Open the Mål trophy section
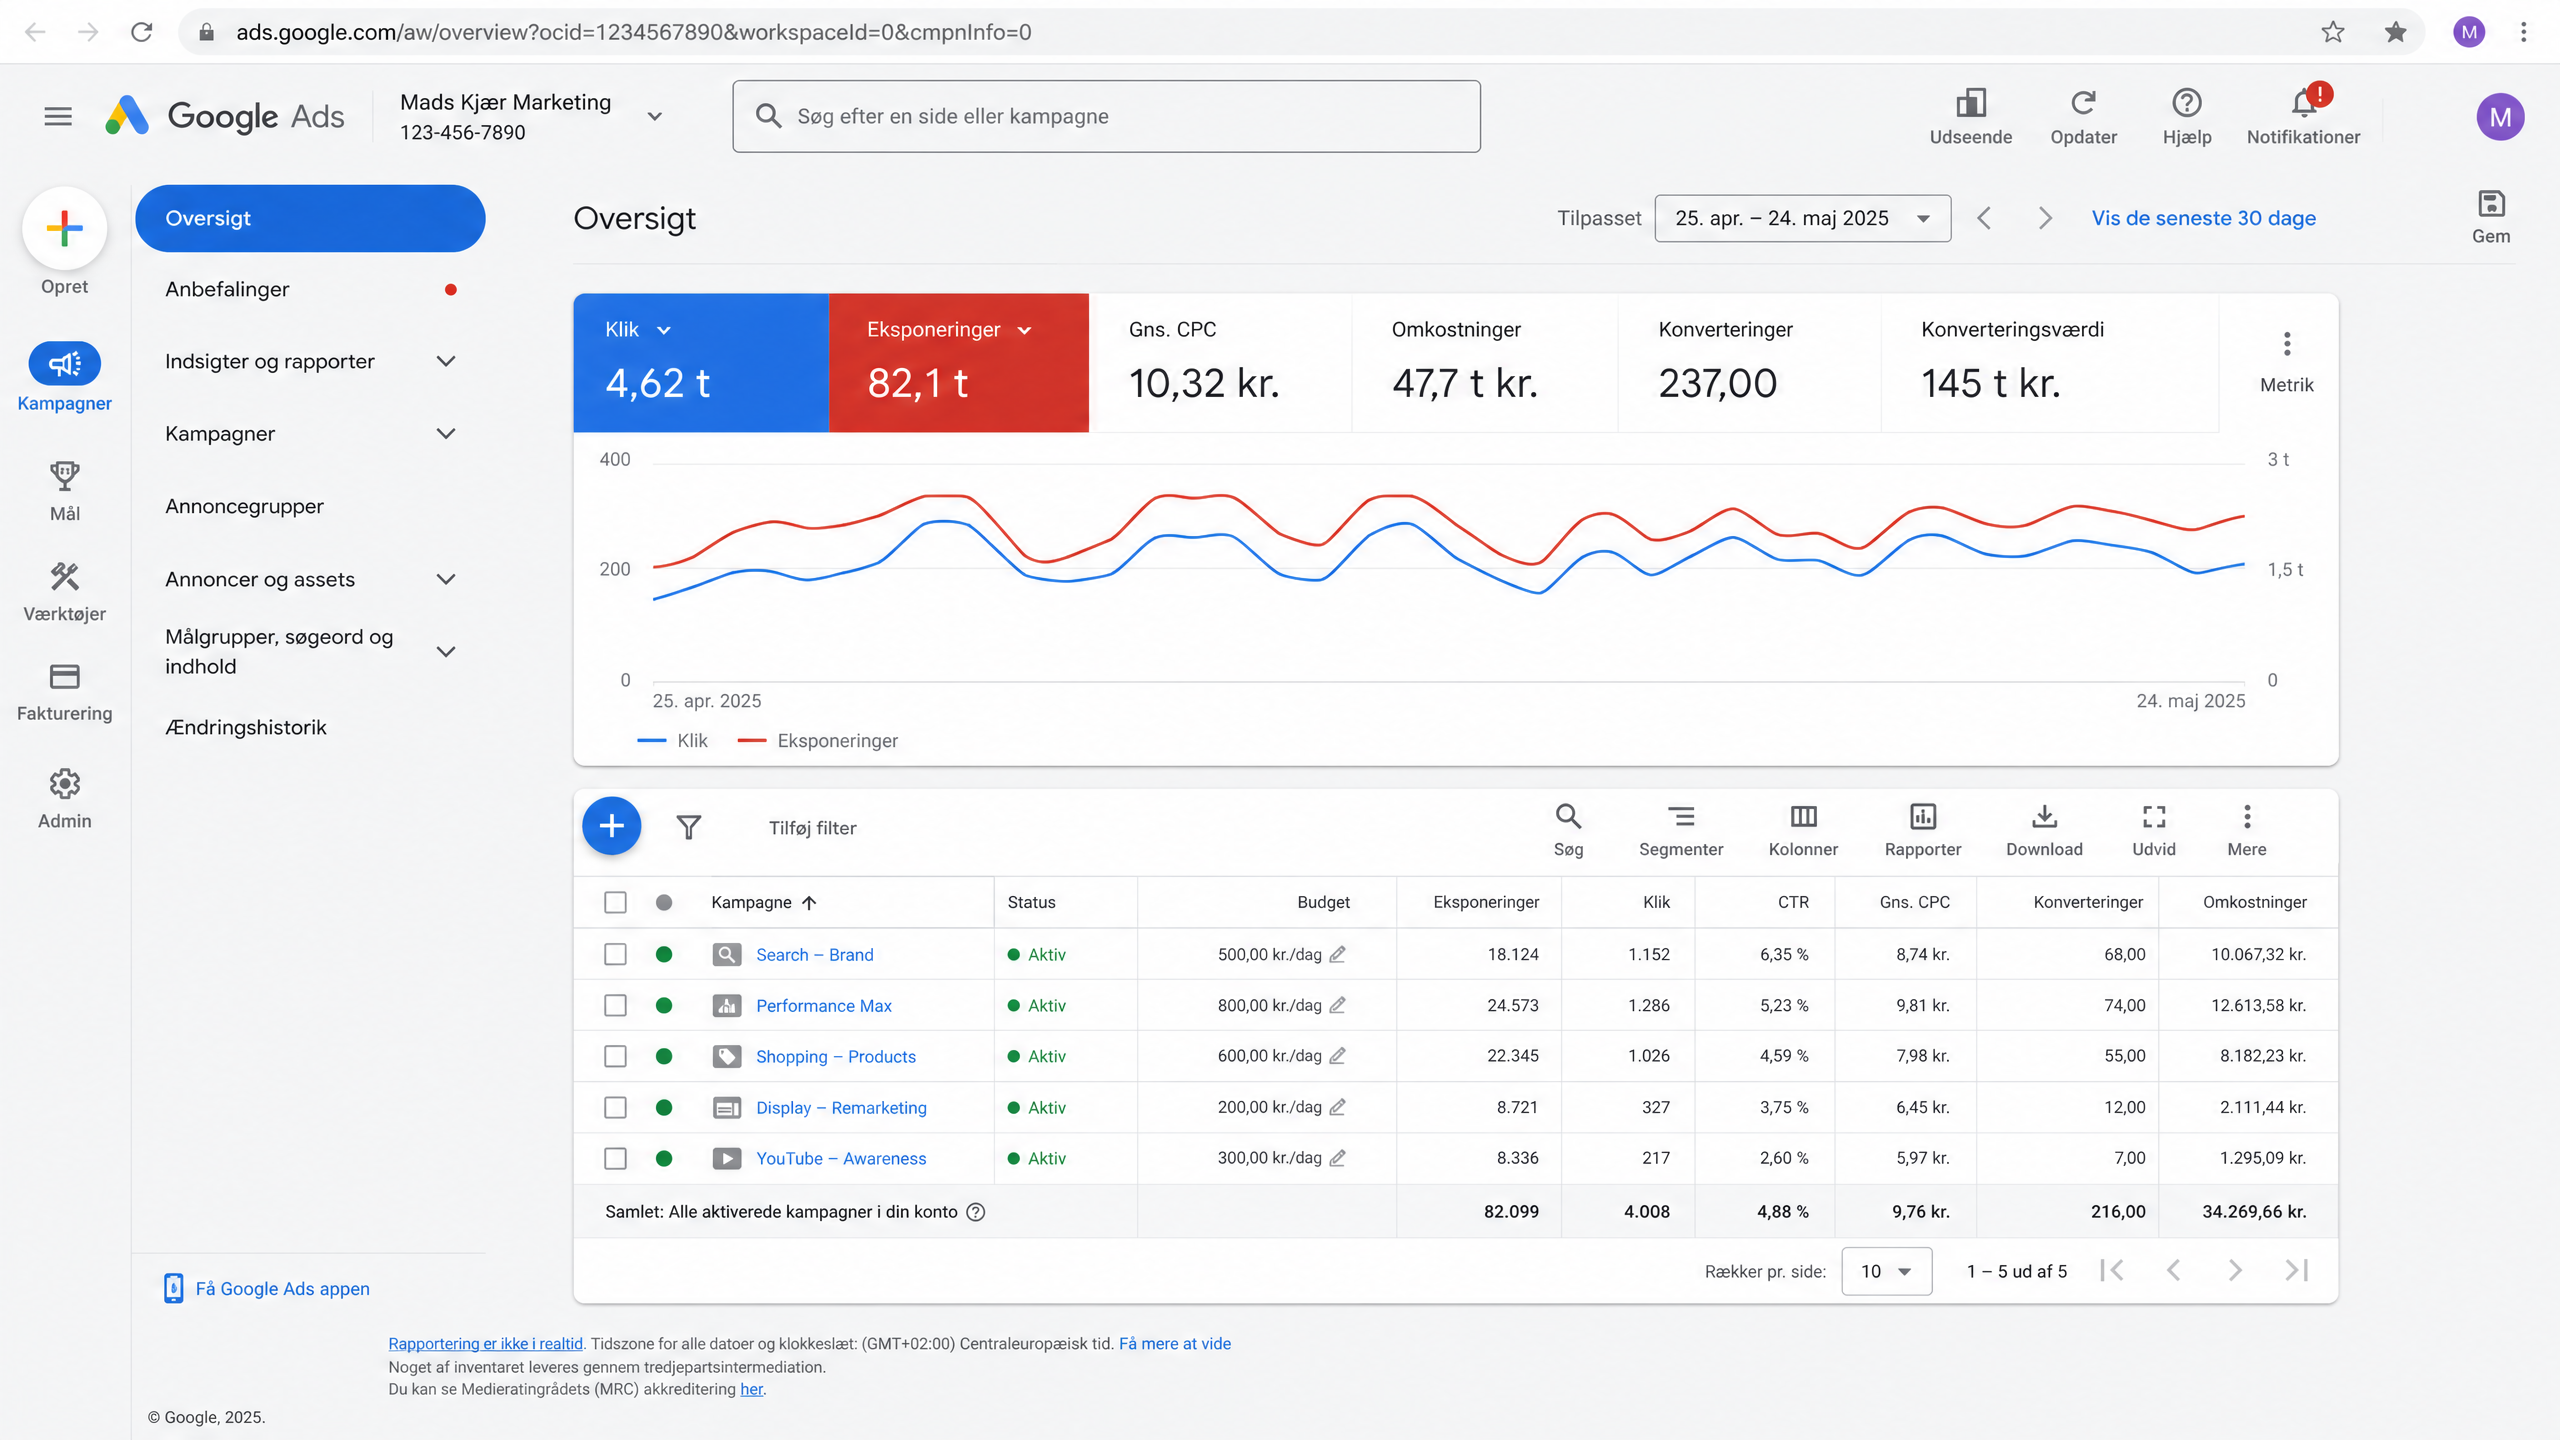The width and height of the screenshot is (2560, 1440). click(x=65, y=491)
